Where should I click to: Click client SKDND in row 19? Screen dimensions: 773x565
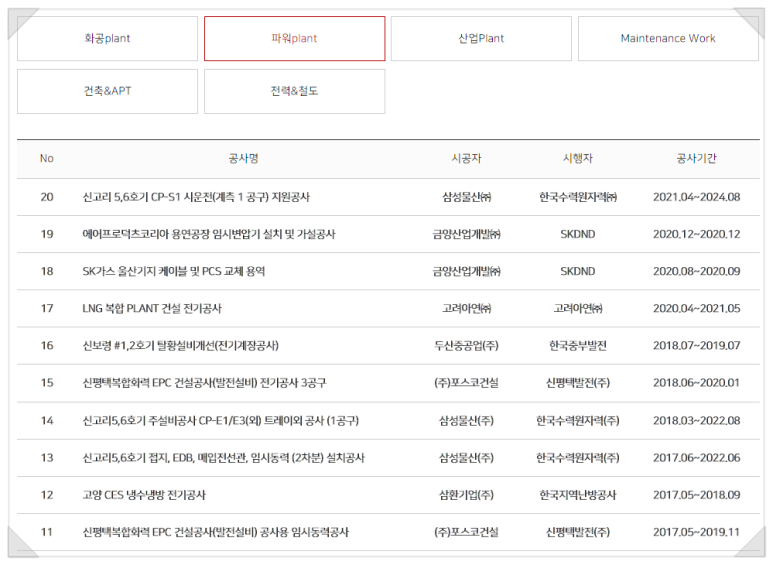578,234
